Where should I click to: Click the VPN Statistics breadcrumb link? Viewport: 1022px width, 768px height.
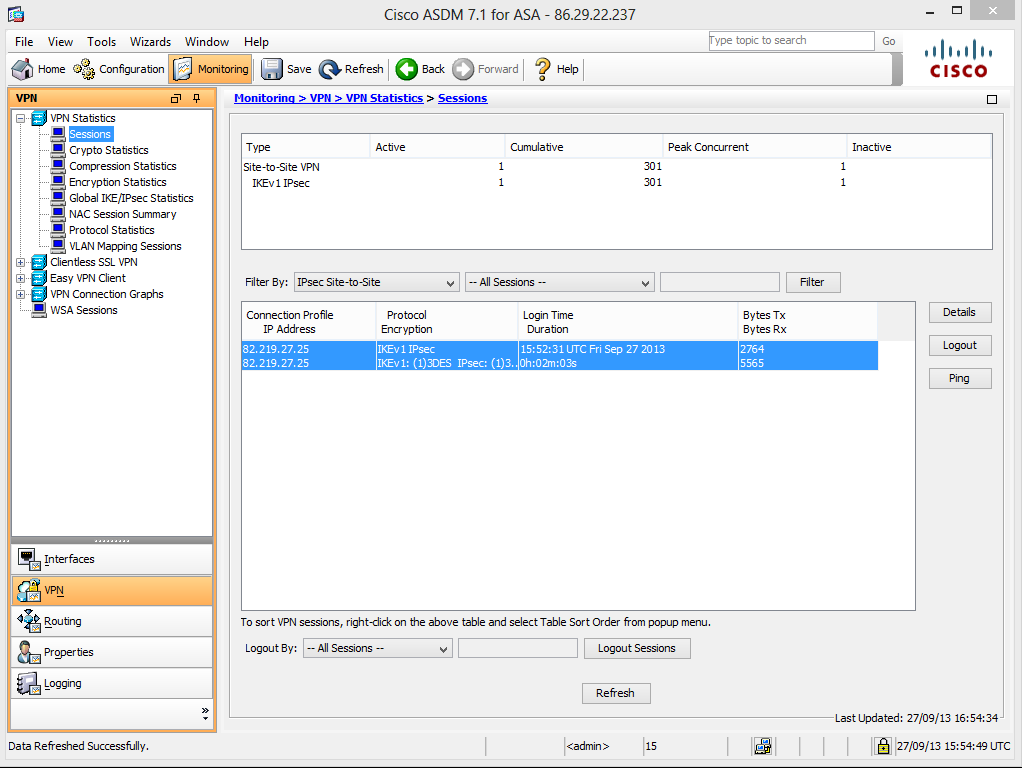click(x=384, y=98)
